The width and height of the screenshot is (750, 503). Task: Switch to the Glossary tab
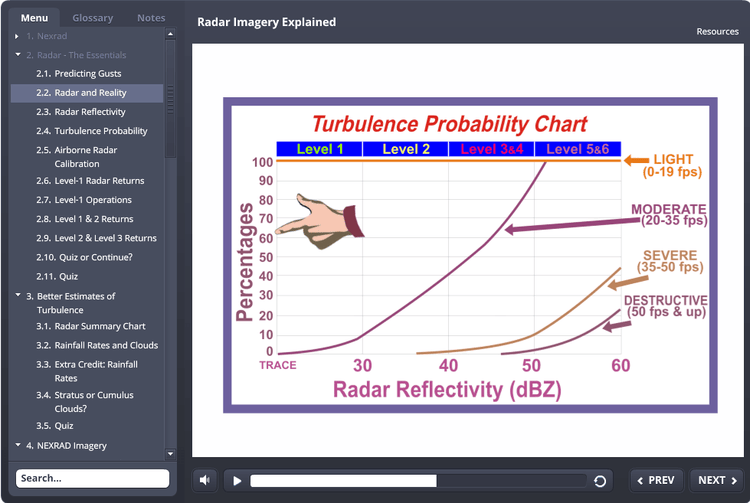coord(93,18)
